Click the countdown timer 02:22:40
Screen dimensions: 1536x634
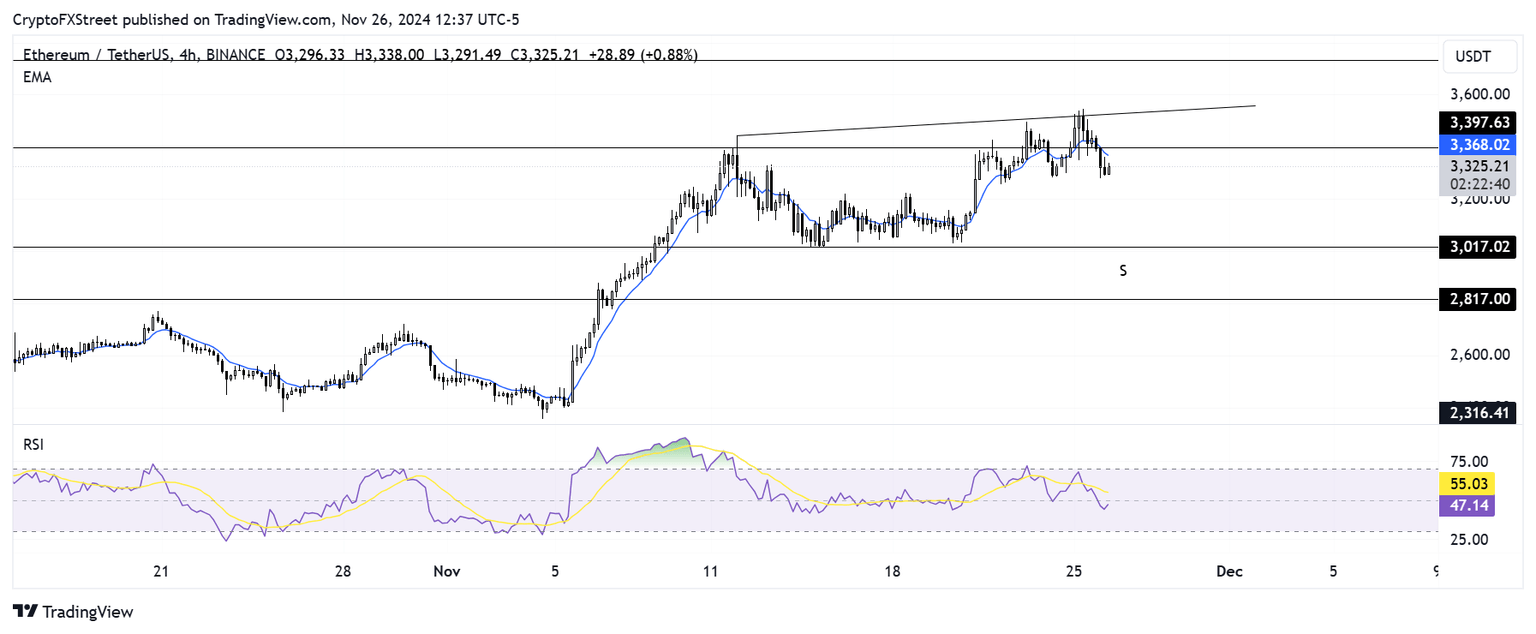coord(1478,185)
